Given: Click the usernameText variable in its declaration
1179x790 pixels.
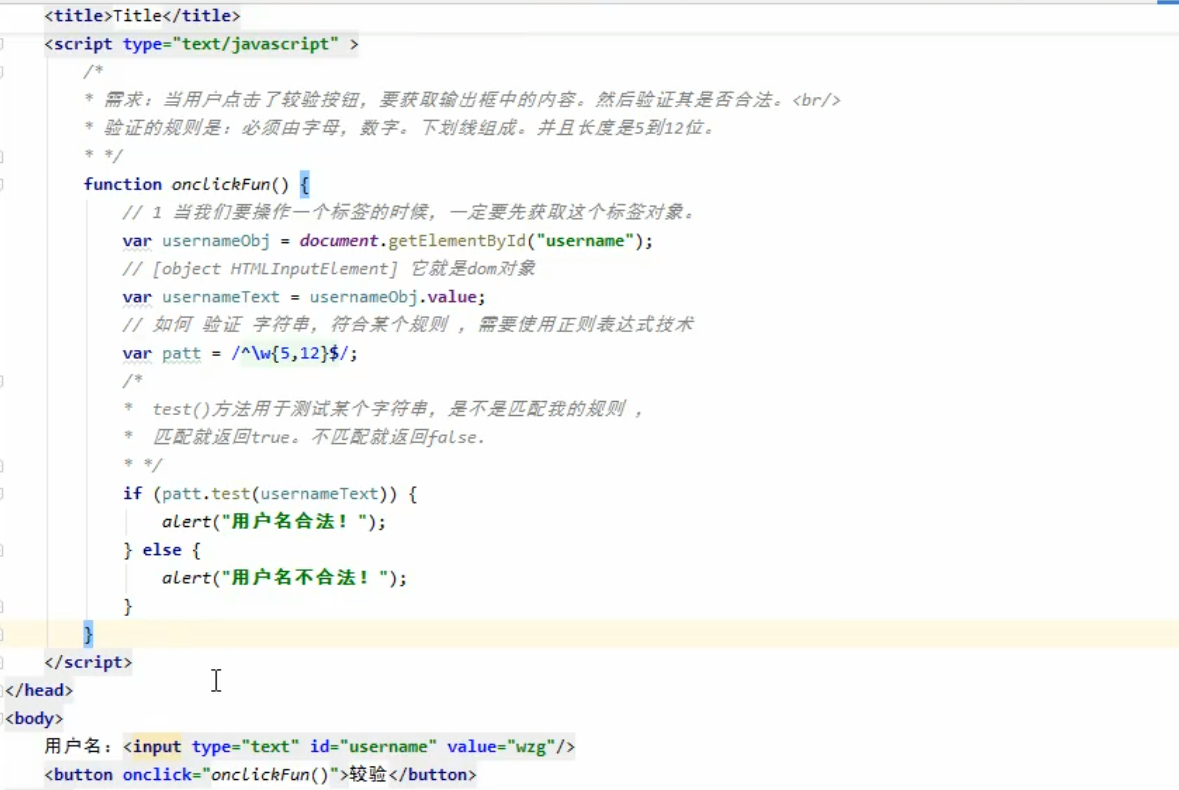Looking at the screenshot, I should pyautogui.click(x=220, y=297).
